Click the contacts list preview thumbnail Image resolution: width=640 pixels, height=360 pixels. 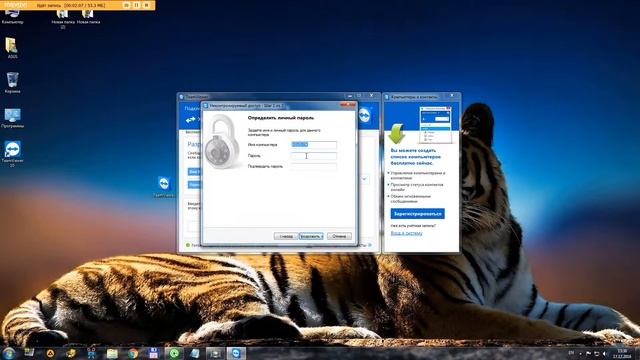click(x=436, y=124)
